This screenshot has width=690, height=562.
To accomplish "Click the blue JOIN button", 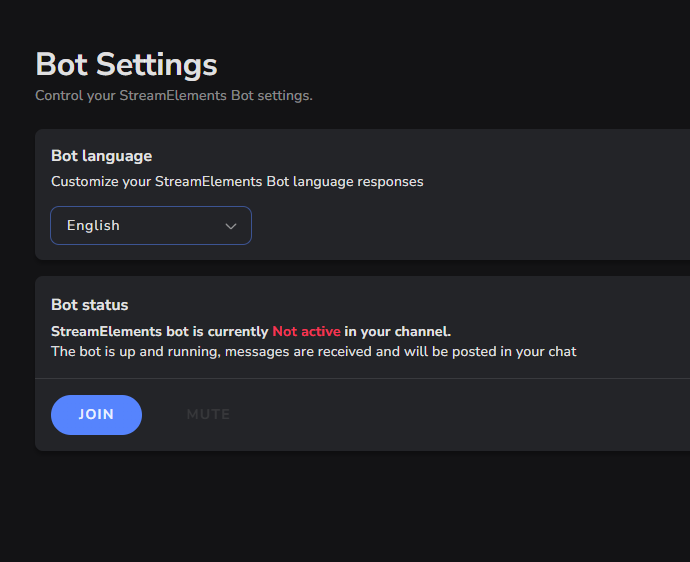I will click(96, 415).
